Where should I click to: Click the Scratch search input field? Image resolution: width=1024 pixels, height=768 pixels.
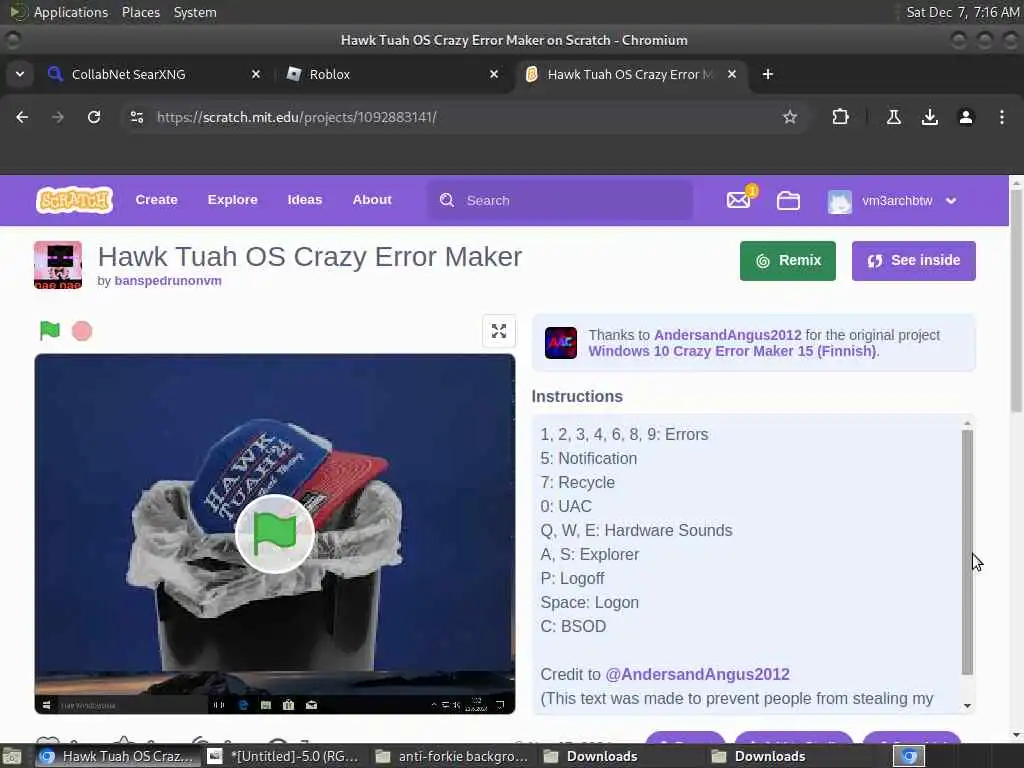click(560, 200)
